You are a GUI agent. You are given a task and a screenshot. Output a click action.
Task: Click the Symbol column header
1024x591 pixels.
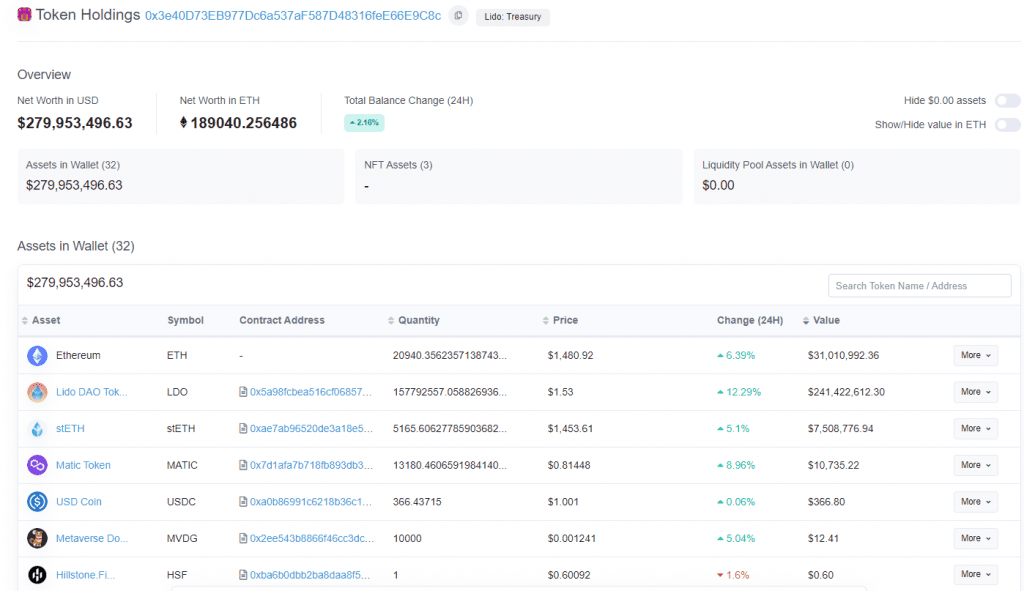(x=185, y=320)
